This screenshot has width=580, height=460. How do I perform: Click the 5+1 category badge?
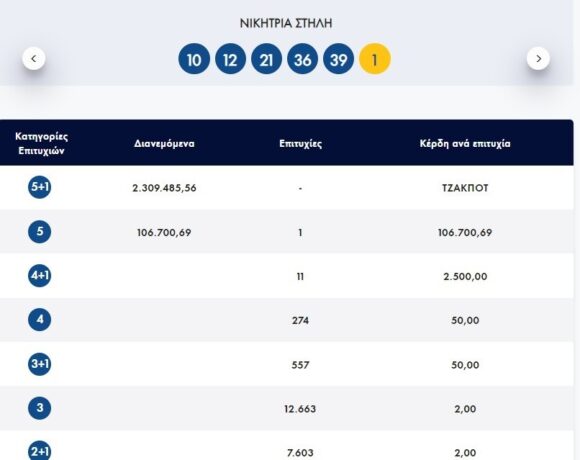[x=40, y=187]
